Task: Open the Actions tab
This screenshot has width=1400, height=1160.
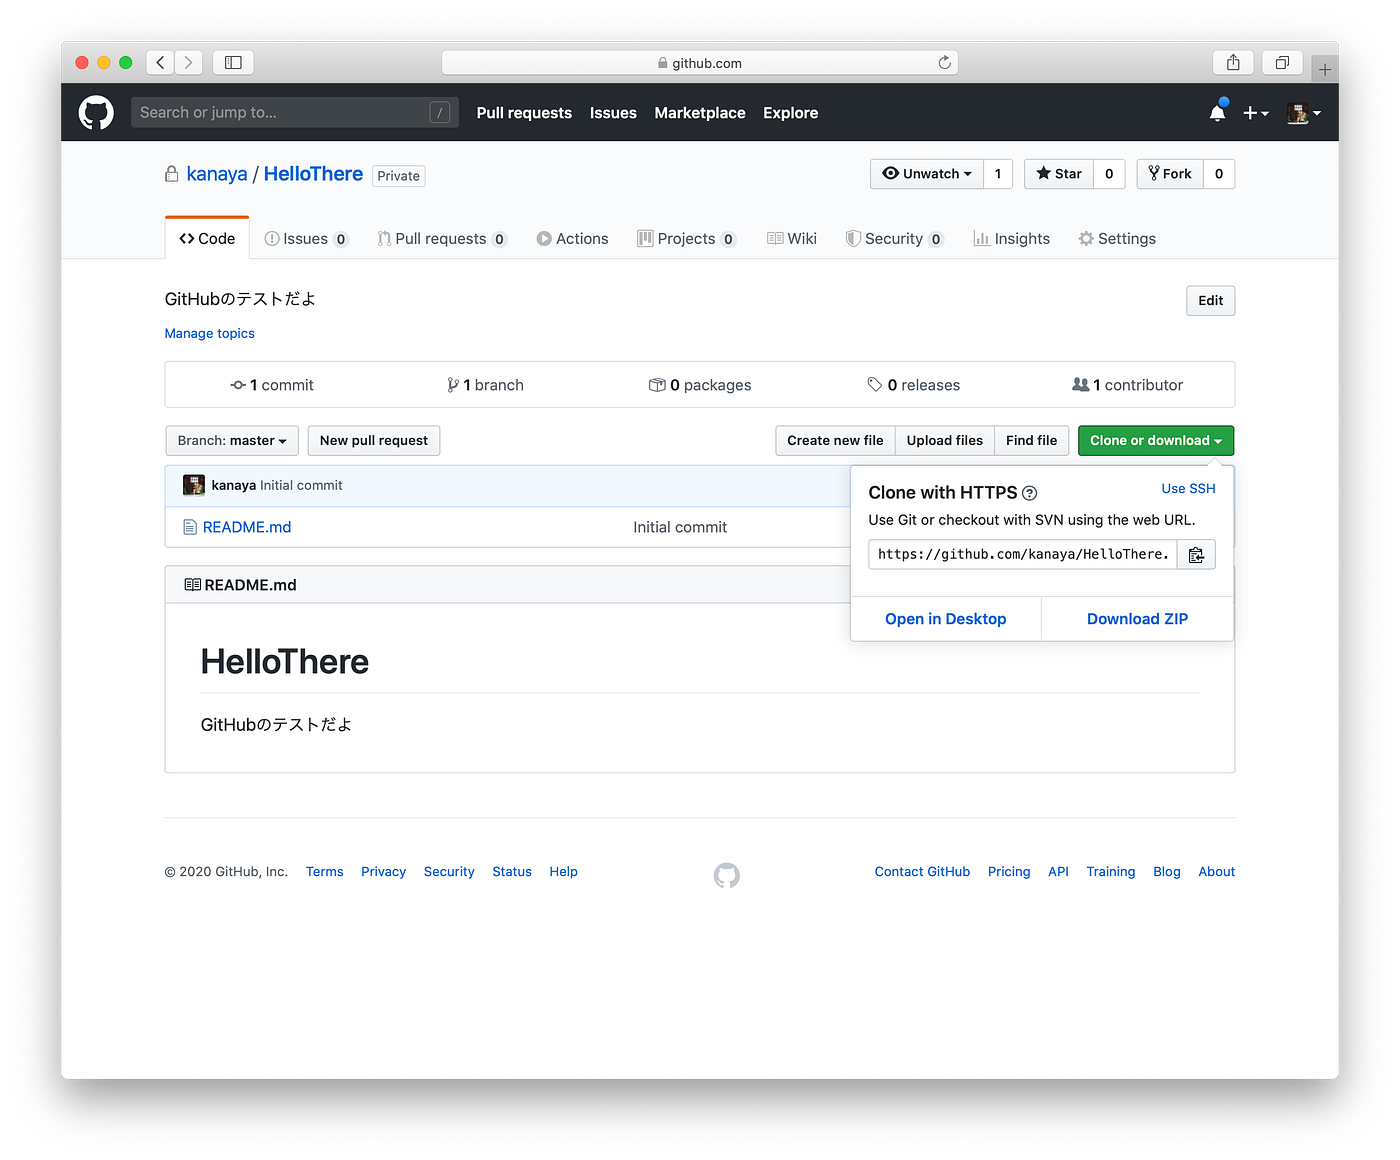Action: coord(572,239)
